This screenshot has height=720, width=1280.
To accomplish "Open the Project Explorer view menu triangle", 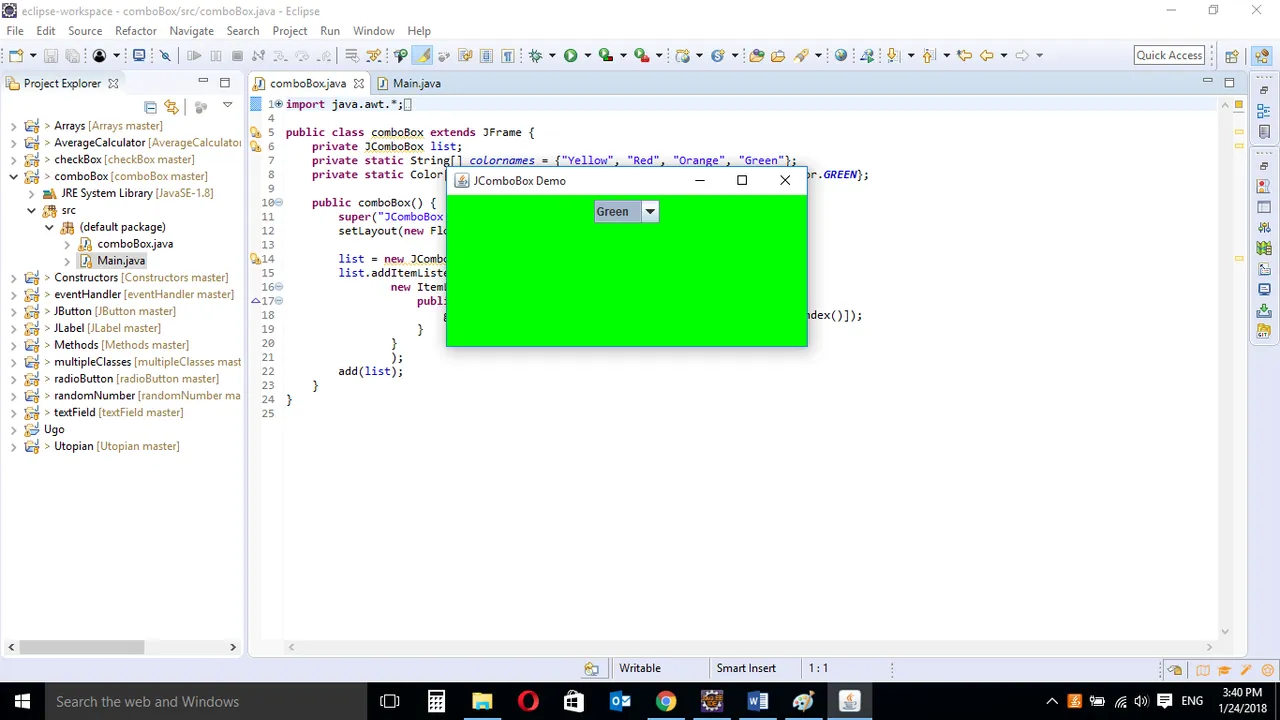I will [x=227, y=105].
